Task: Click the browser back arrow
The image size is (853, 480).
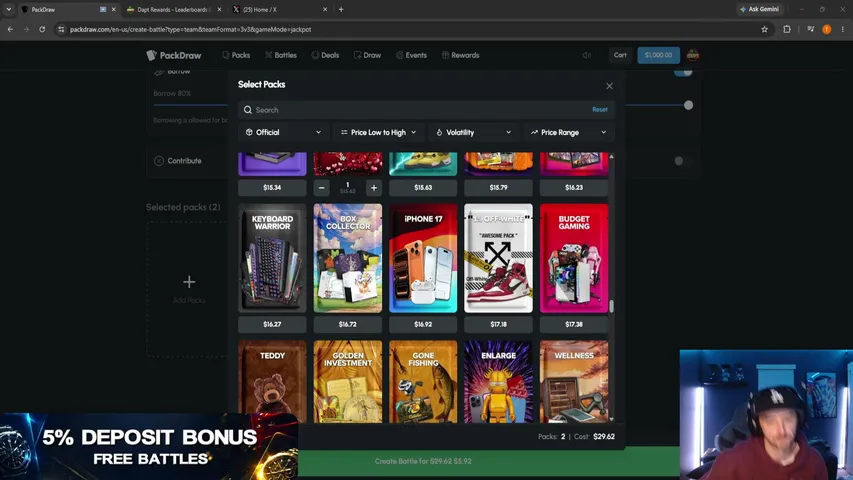Action: pos(10,29)
